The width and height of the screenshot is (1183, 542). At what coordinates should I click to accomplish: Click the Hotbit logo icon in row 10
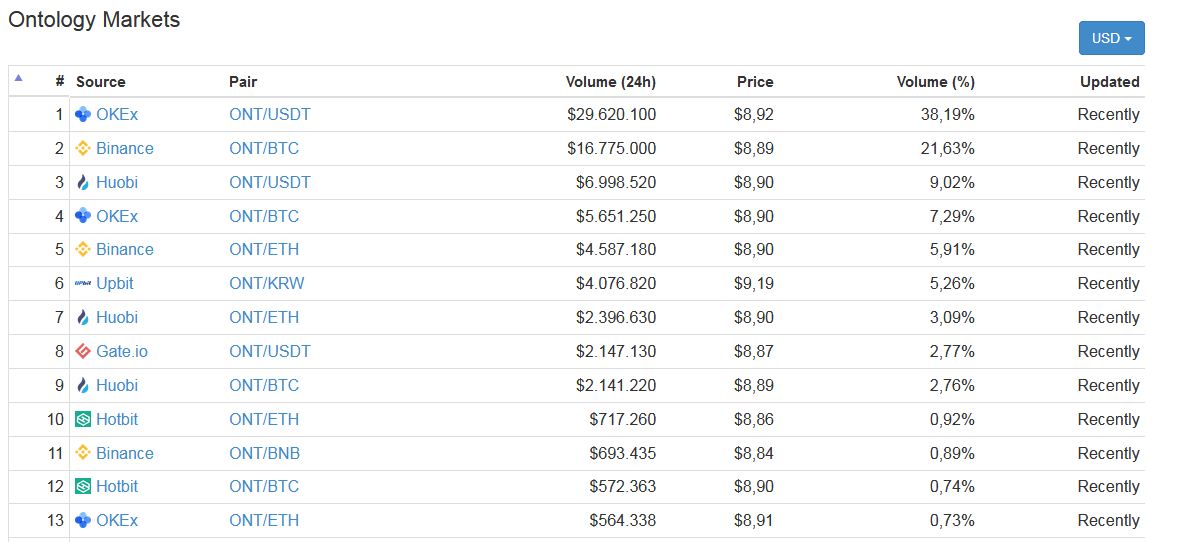[84, 420]
